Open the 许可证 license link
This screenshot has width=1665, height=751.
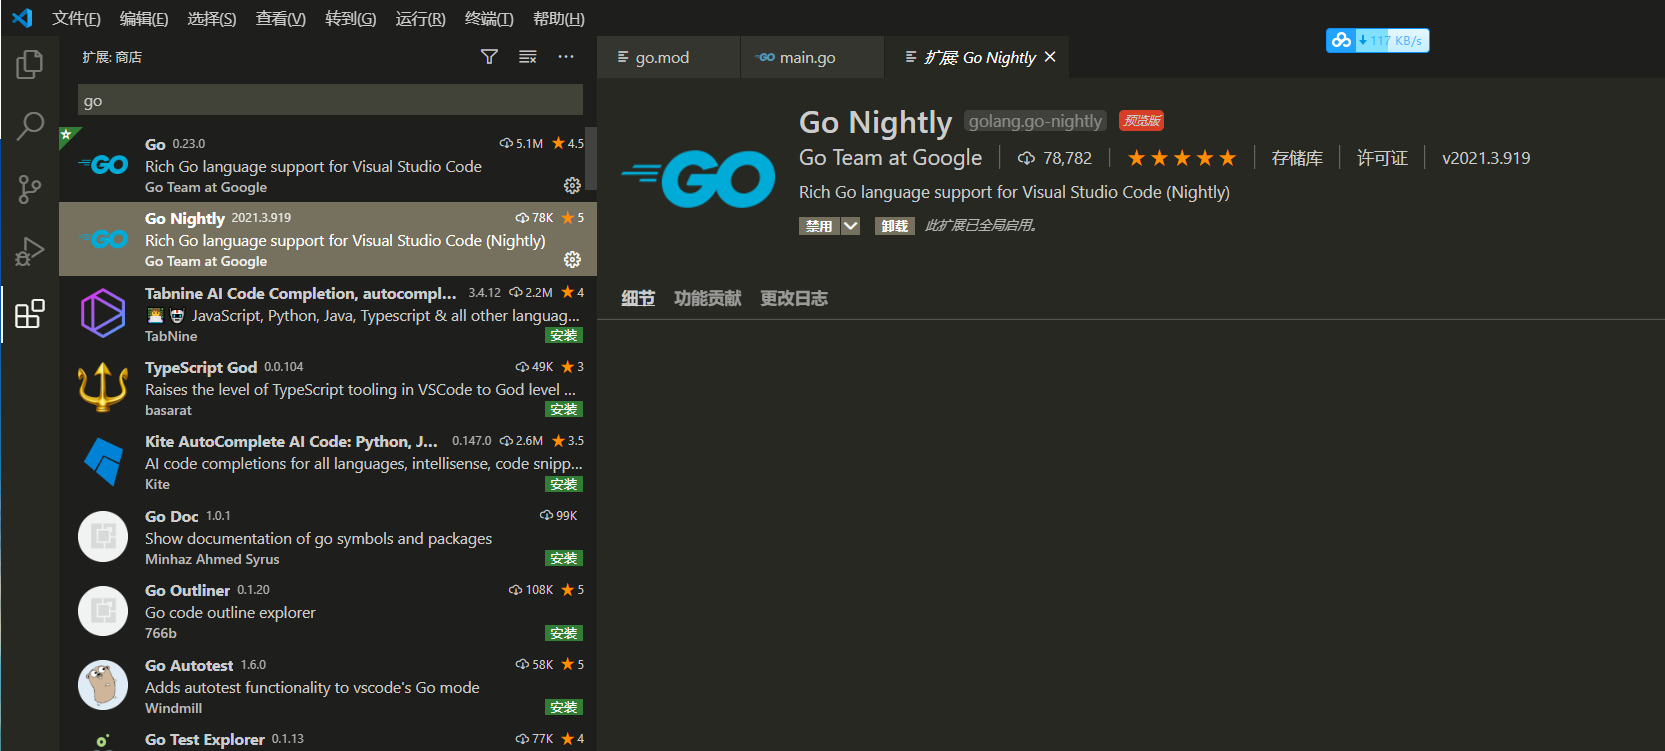coord(1382,158)
